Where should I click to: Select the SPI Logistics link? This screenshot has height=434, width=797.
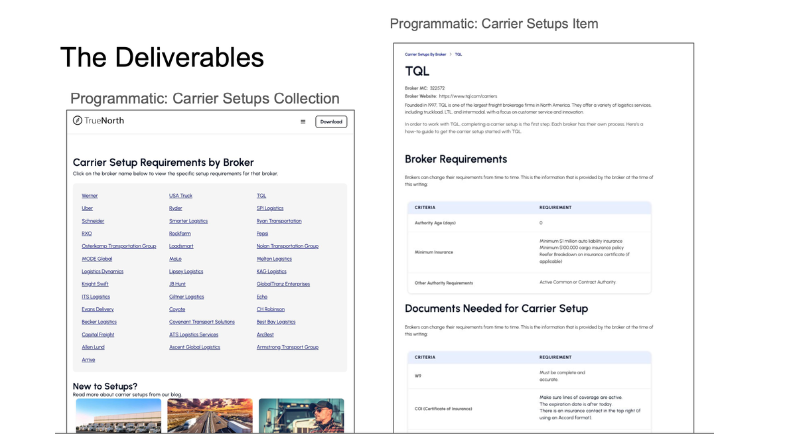point(270,208)
